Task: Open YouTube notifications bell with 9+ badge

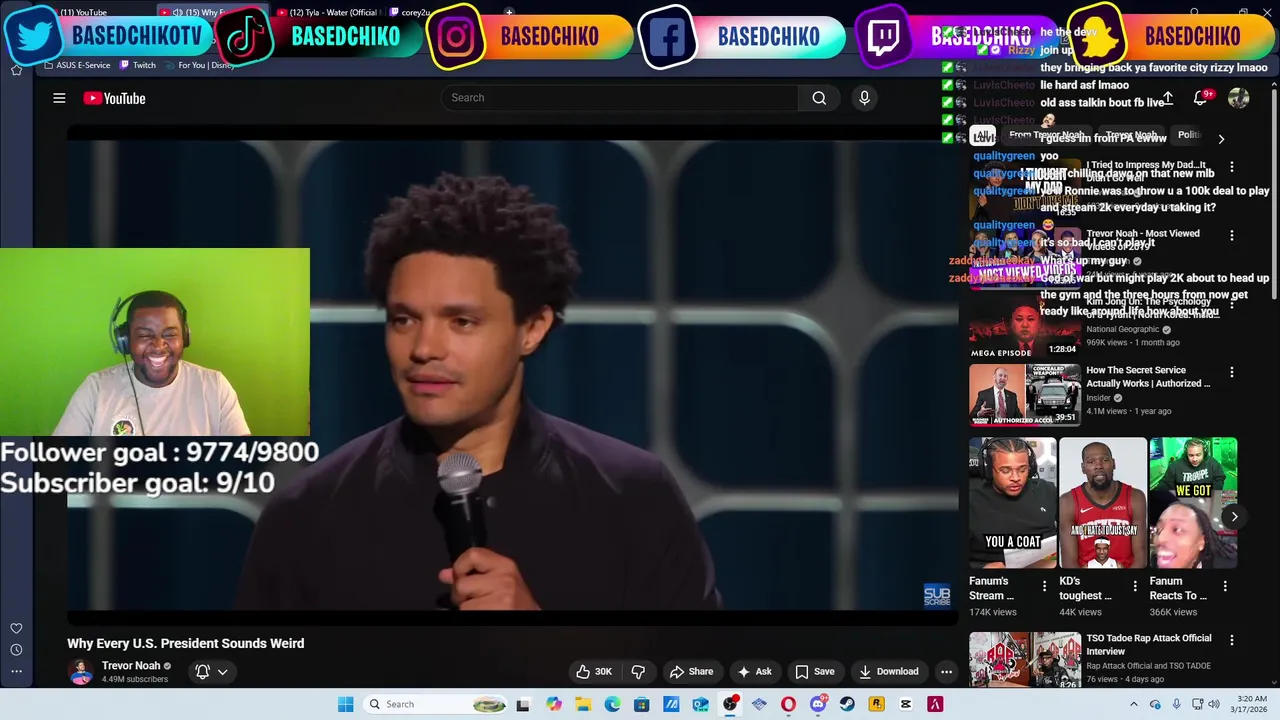Action: (1201, 98)
